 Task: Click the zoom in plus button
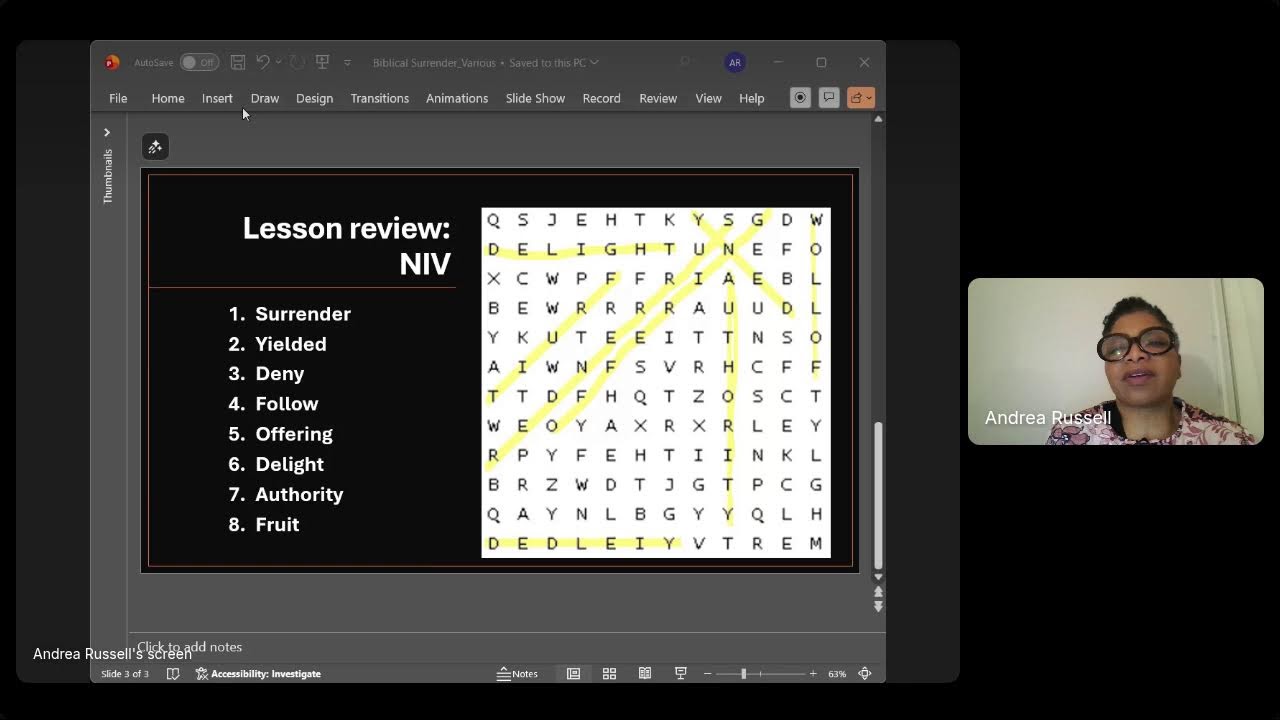click(813, 674)
